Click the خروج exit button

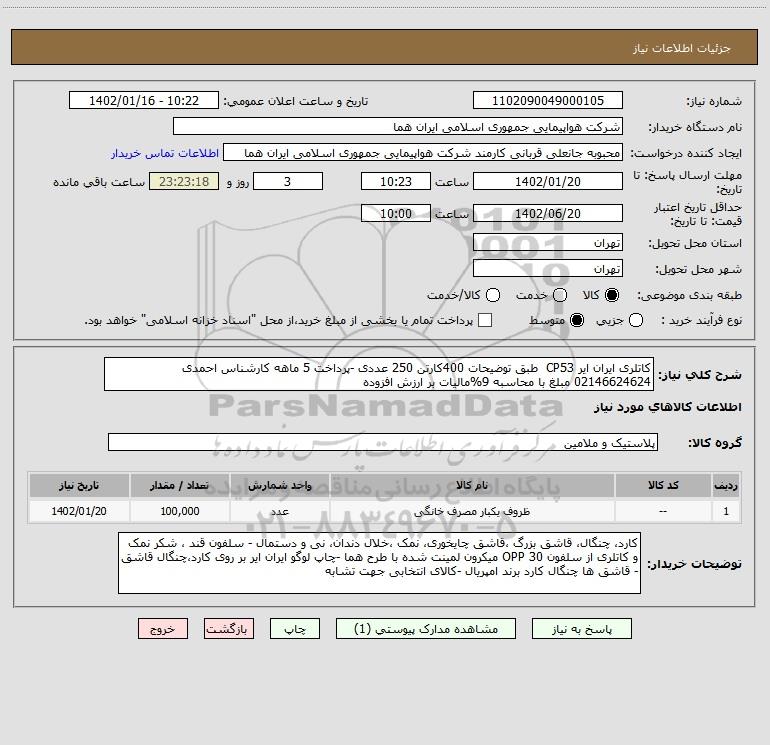tap(163, 629)
